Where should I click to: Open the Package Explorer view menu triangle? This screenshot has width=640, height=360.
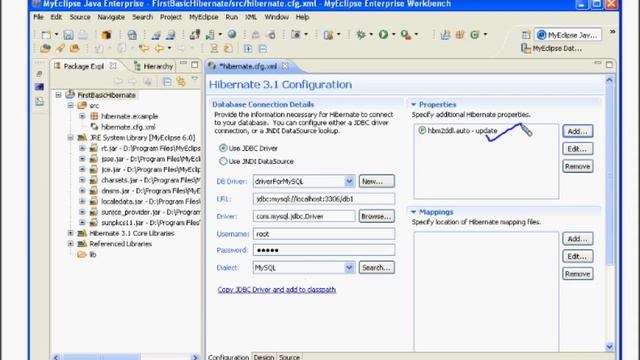pos(195,79)
